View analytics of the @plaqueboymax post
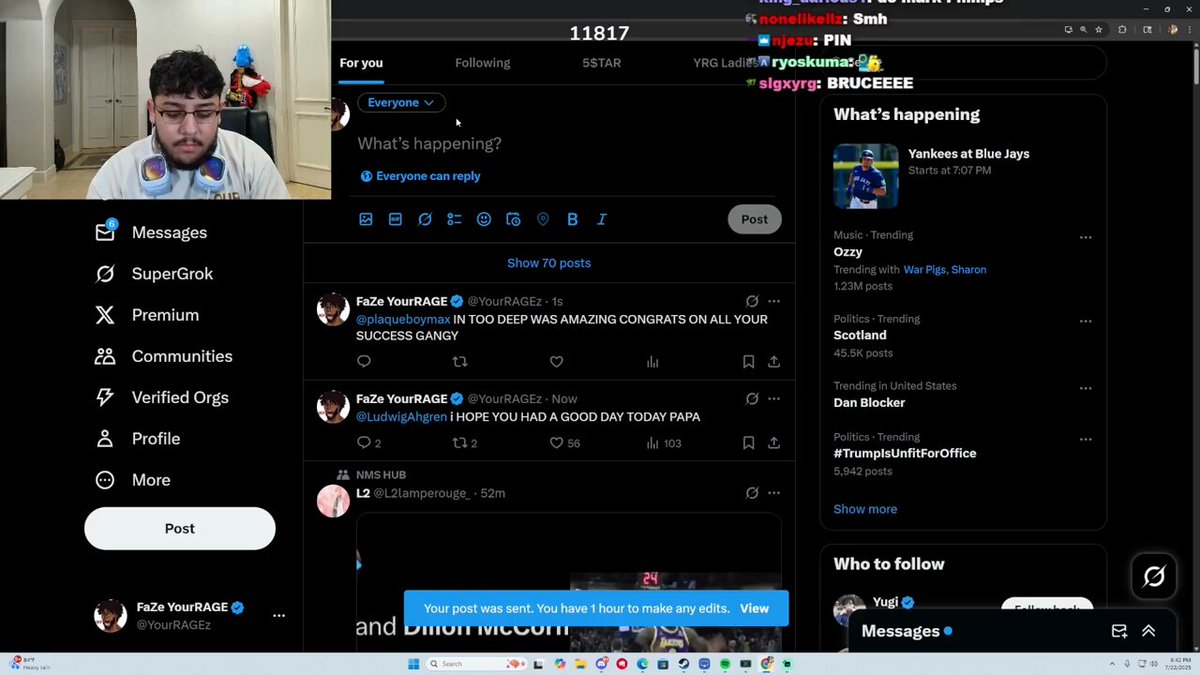Screen dimensions: 1200x675 click(x=653, y=362)
